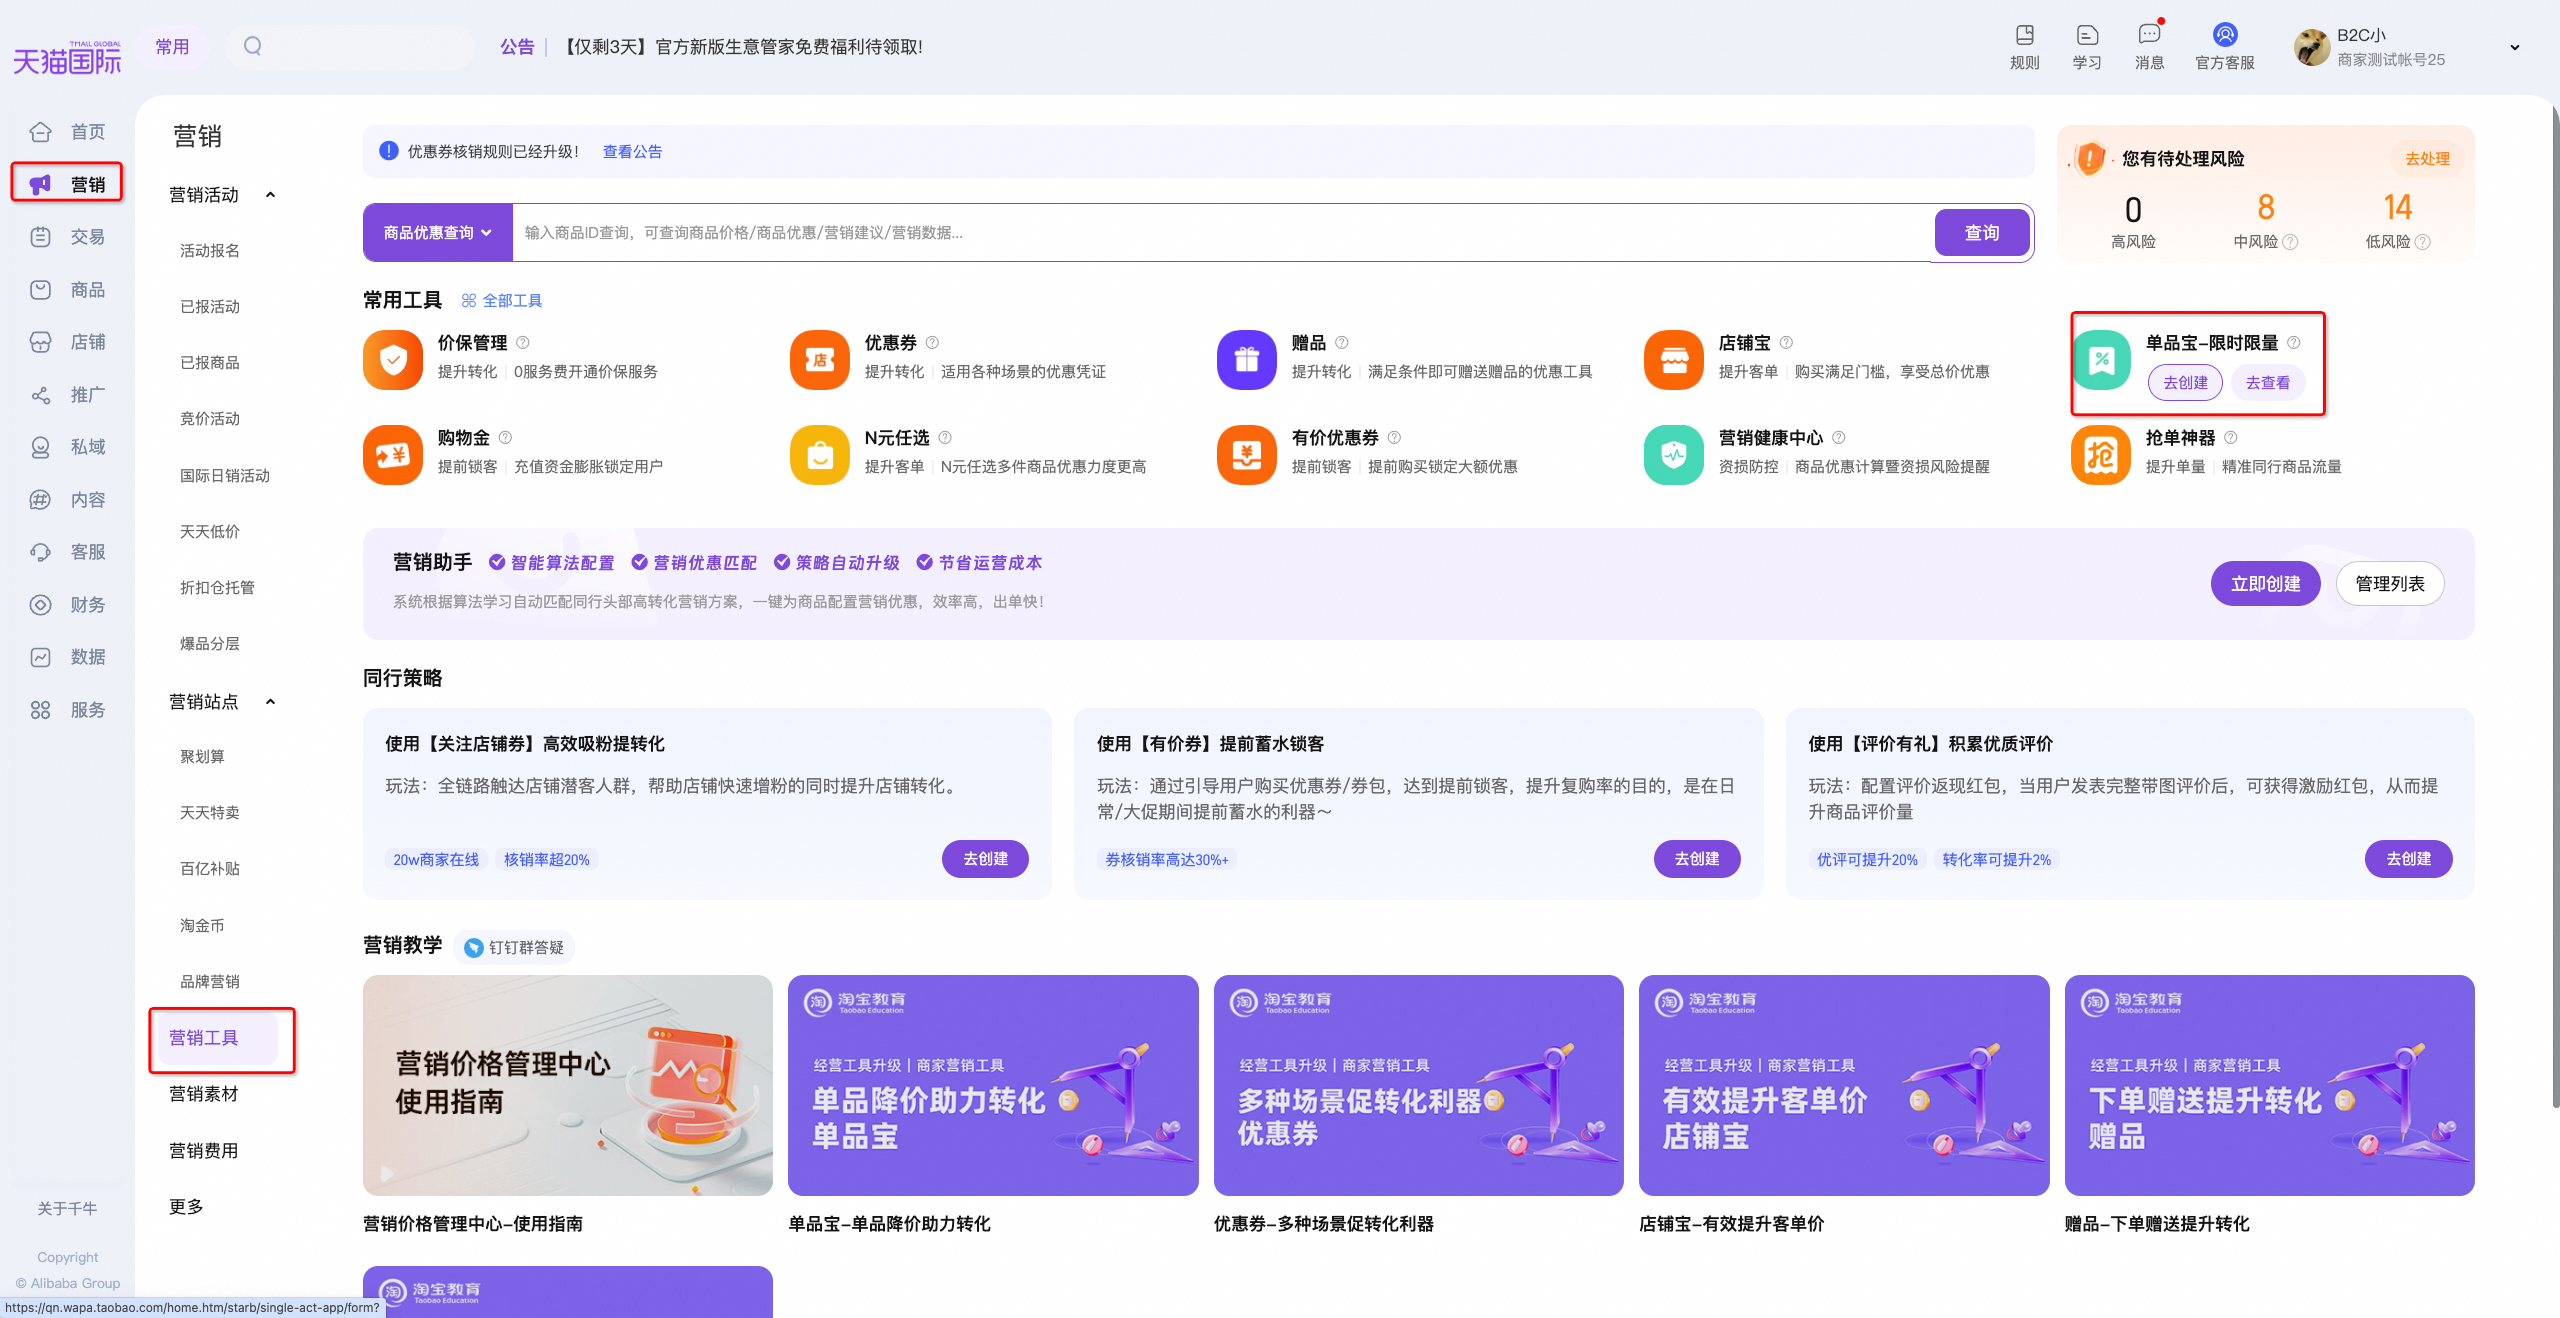
Task: Select 营销工具 submenu item
Action: (x=204, y=1037)
